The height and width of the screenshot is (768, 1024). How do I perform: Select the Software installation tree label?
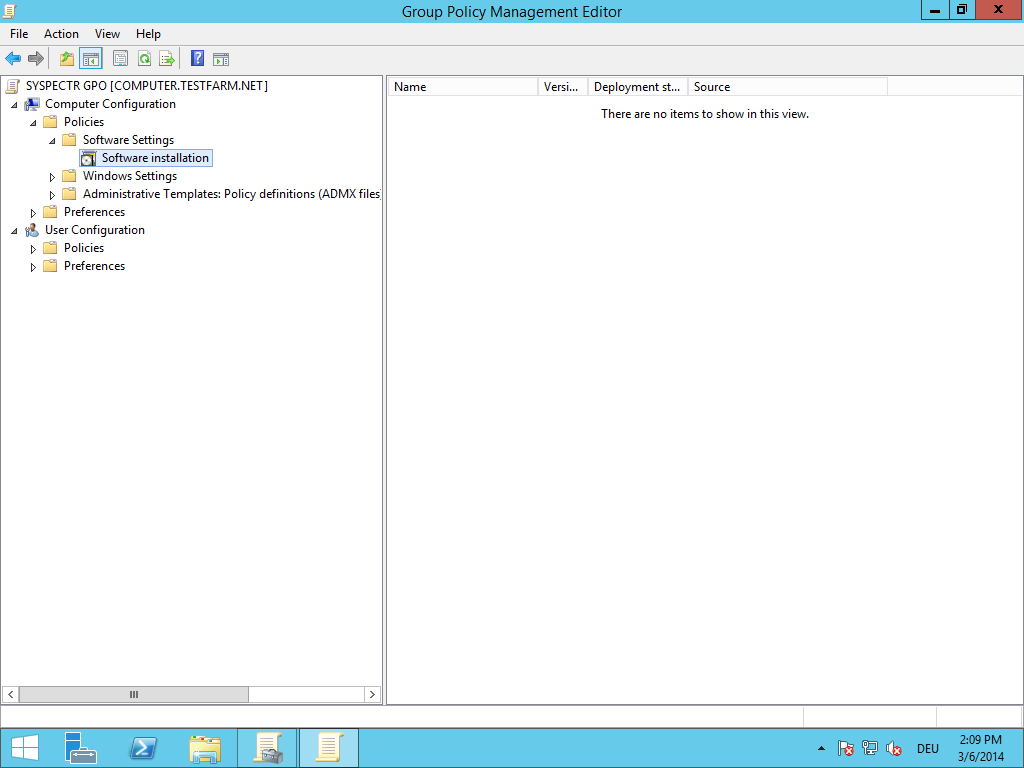pyautogui.click(x=155, y=158)
